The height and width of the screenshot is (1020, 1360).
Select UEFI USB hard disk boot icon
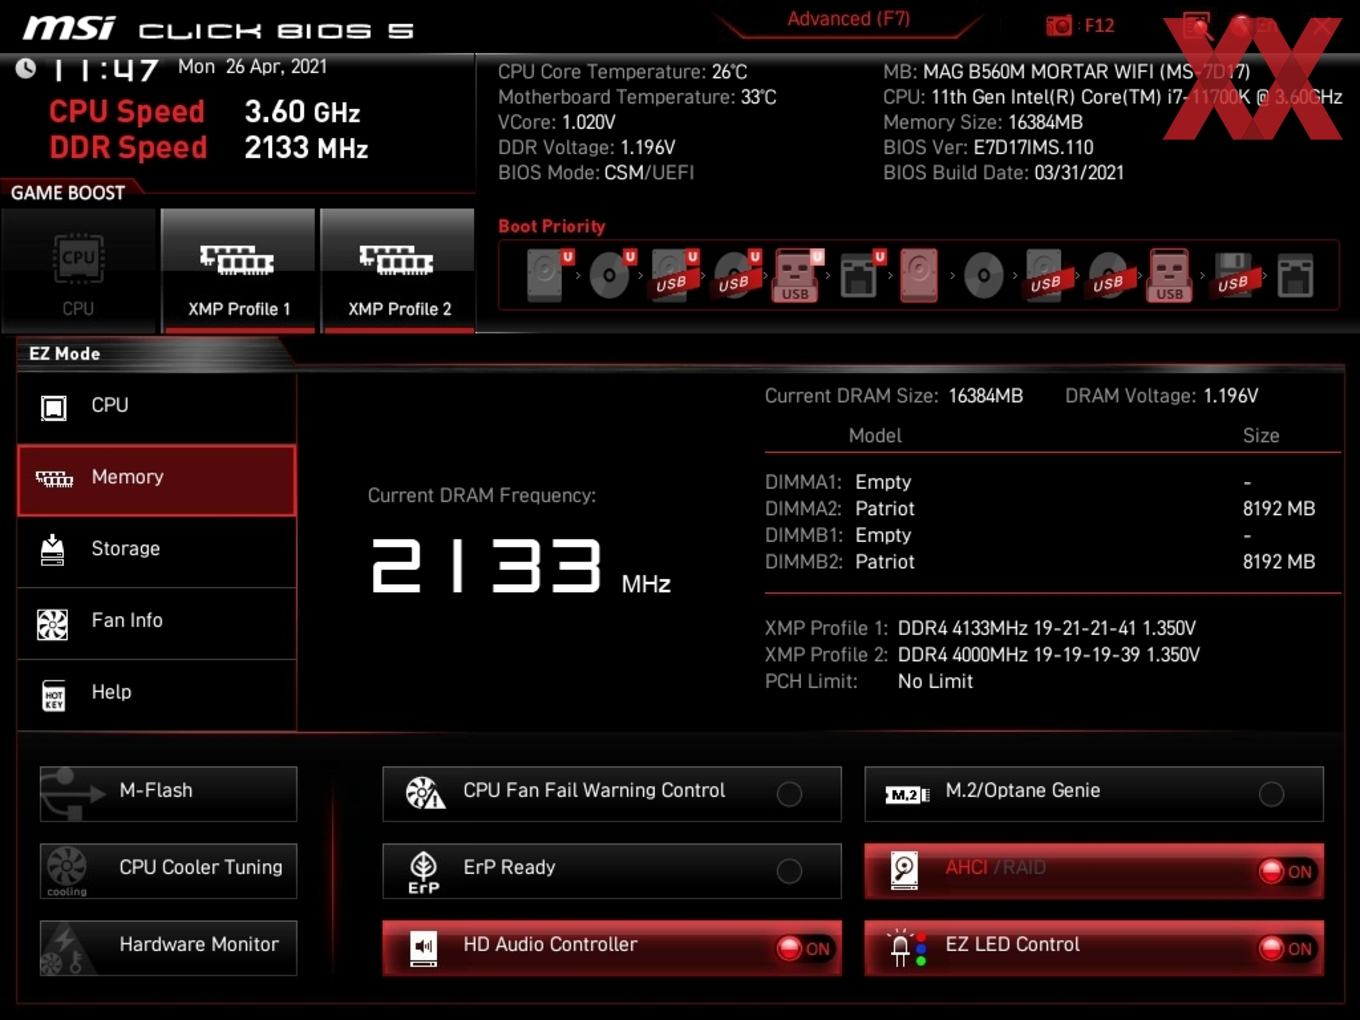[673, 275]
